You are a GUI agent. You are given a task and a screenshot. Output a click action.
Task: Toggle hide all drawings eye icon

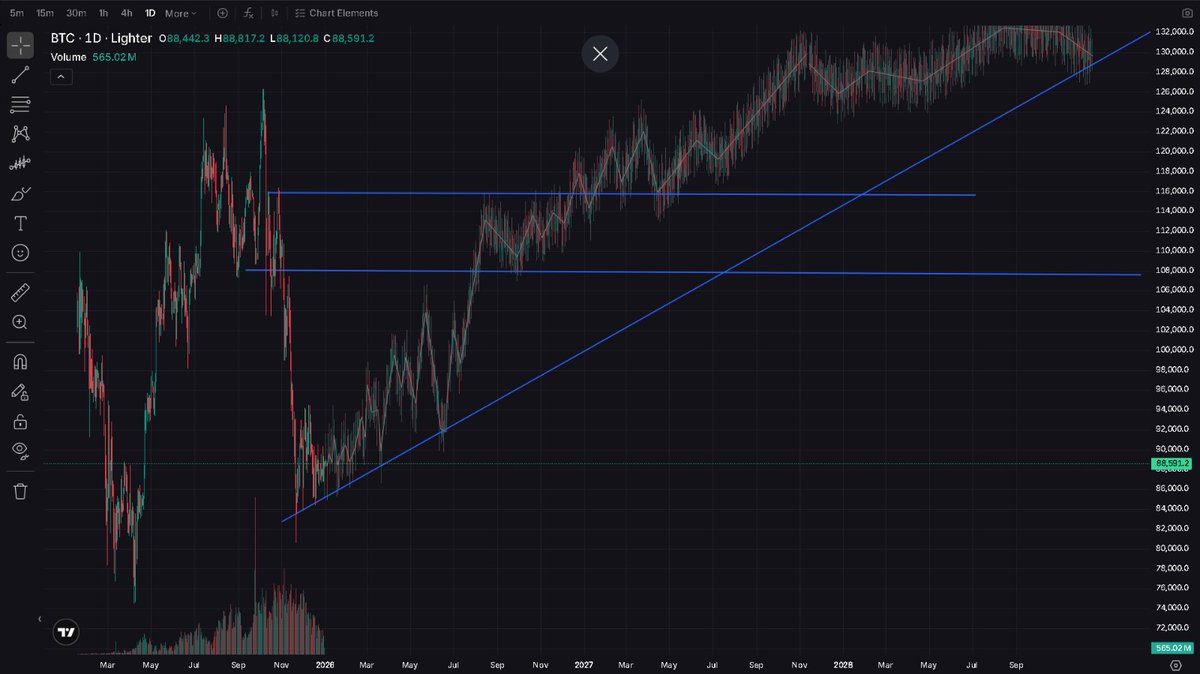(20, 451)
